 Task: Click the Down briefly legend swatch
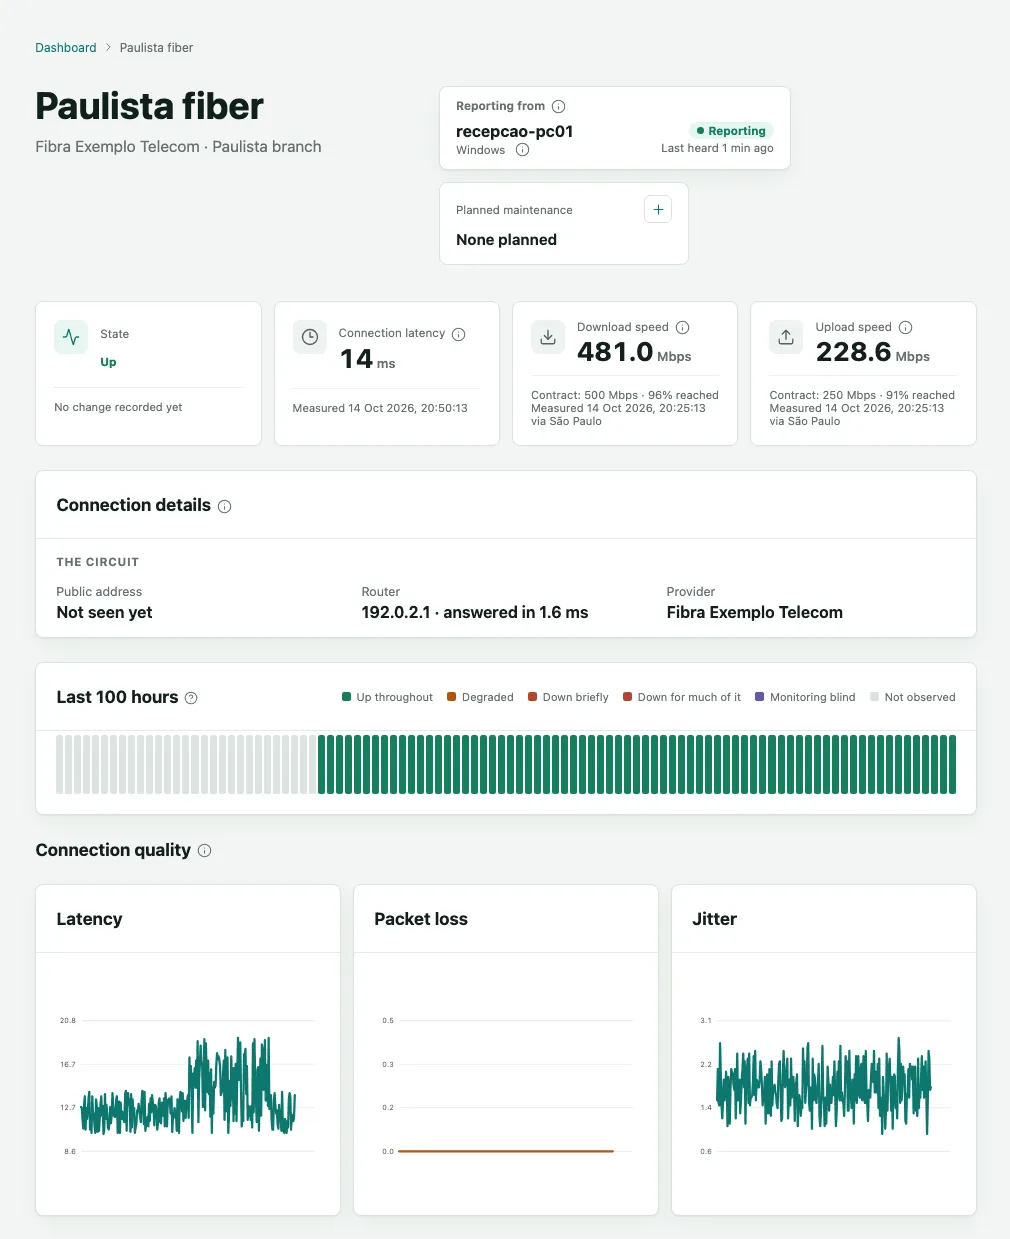point(533,697)
